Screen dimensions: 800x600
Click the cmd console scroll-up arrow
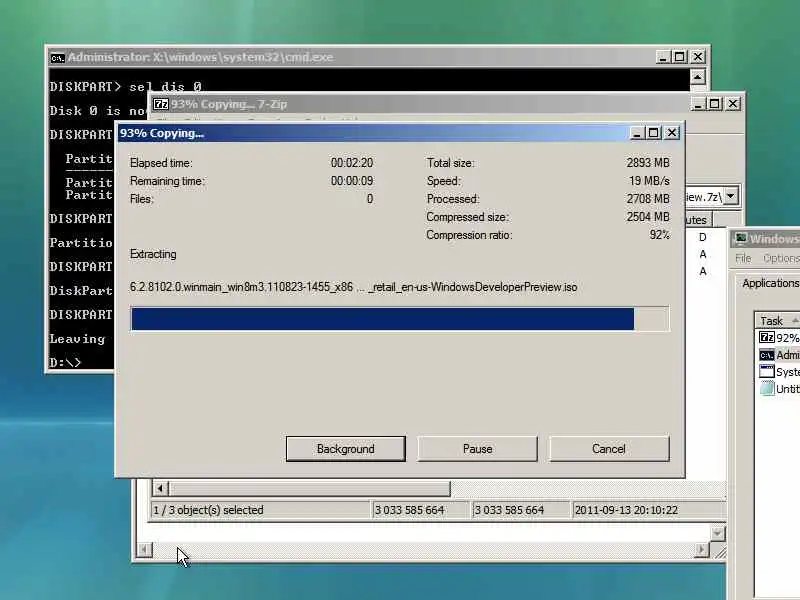pos(697,77)
